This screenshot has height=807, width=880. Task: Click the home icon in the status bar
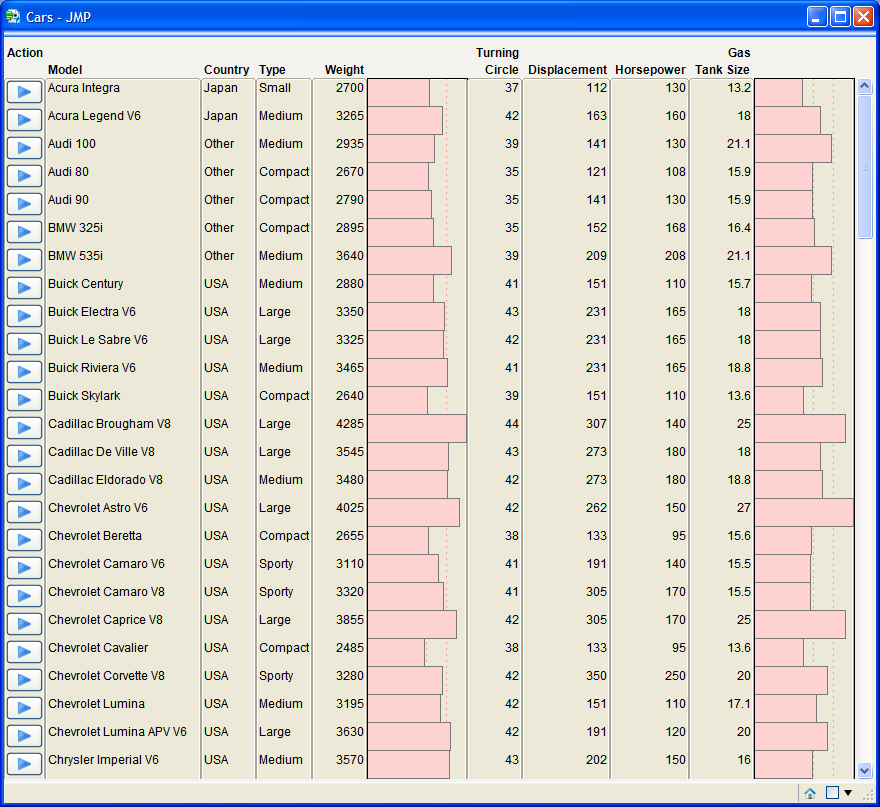[x=810, y=793]
